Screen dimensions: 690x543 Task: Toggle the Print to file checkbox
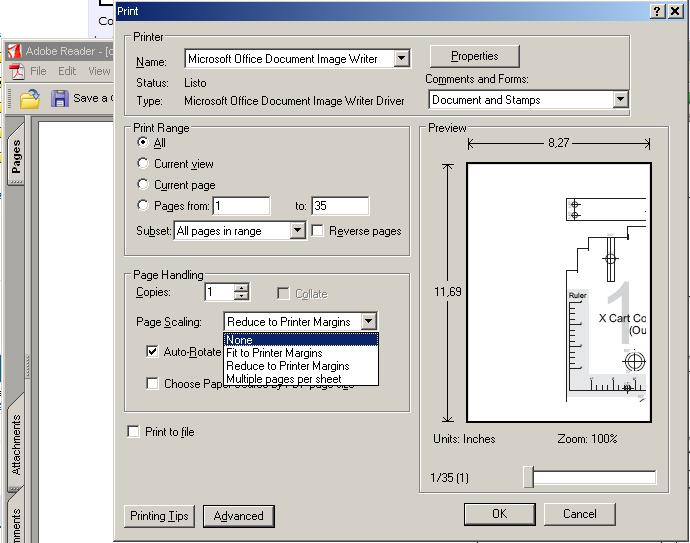click(133, 432)
